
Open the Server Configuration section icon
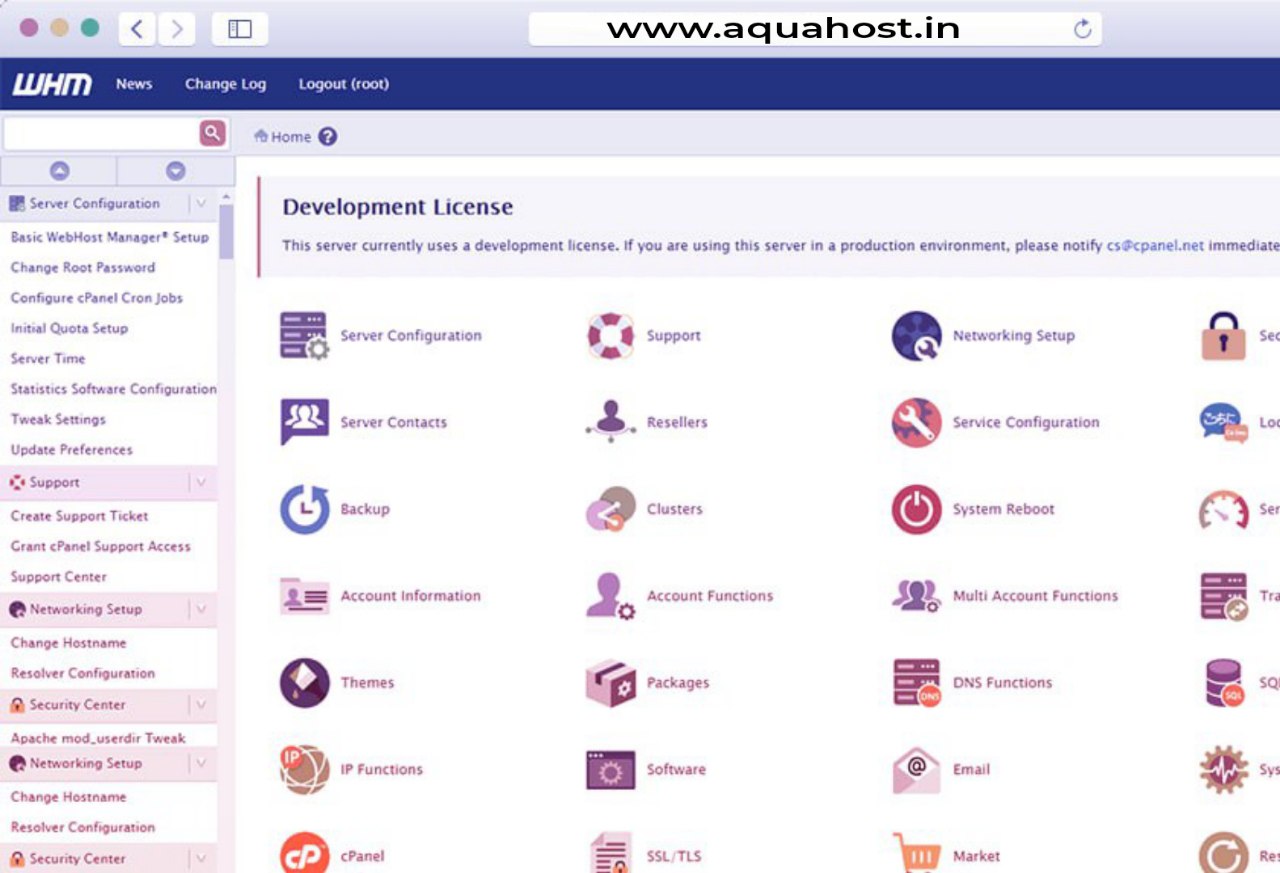[x=303, y=335]
